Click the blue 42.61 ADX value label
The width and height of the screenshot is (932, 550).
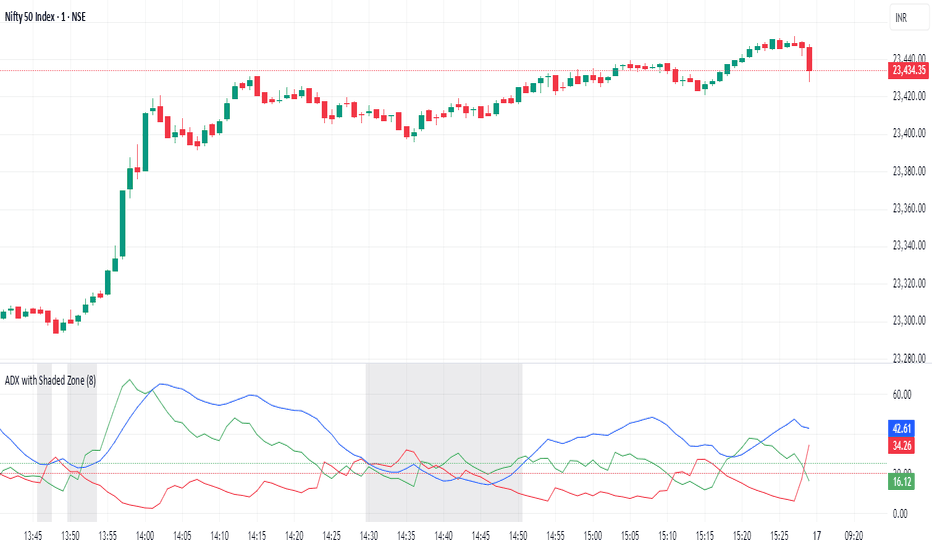(902, 428)
